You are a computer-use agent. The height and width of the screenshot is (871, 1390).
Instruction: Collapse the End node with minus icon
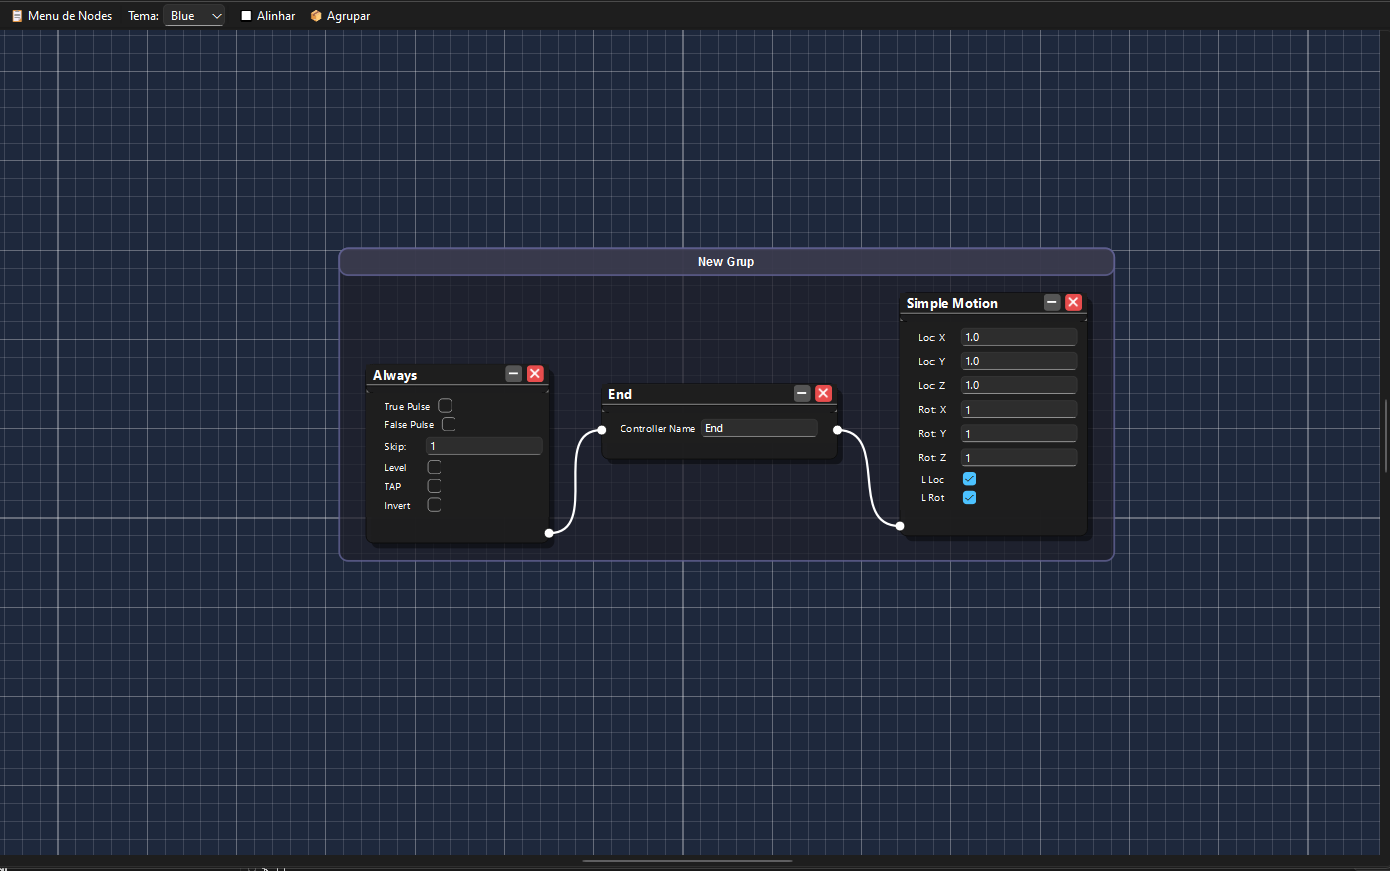[x=802, y=394]
